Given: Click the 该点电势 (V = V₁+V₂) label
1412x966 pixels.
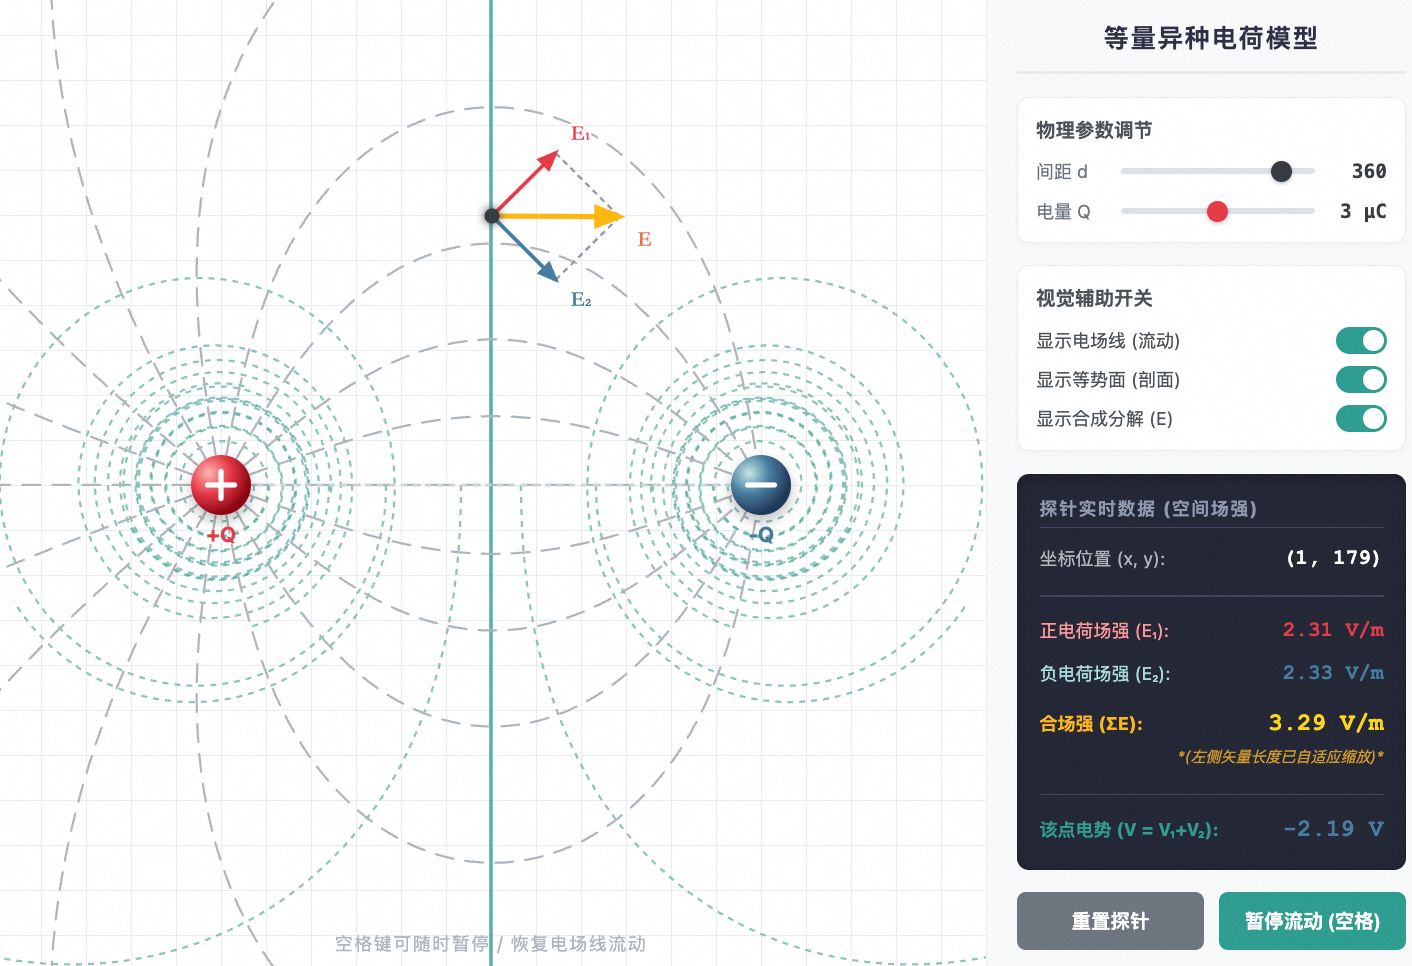Looking at the screenshot, I should [1129, 830].
